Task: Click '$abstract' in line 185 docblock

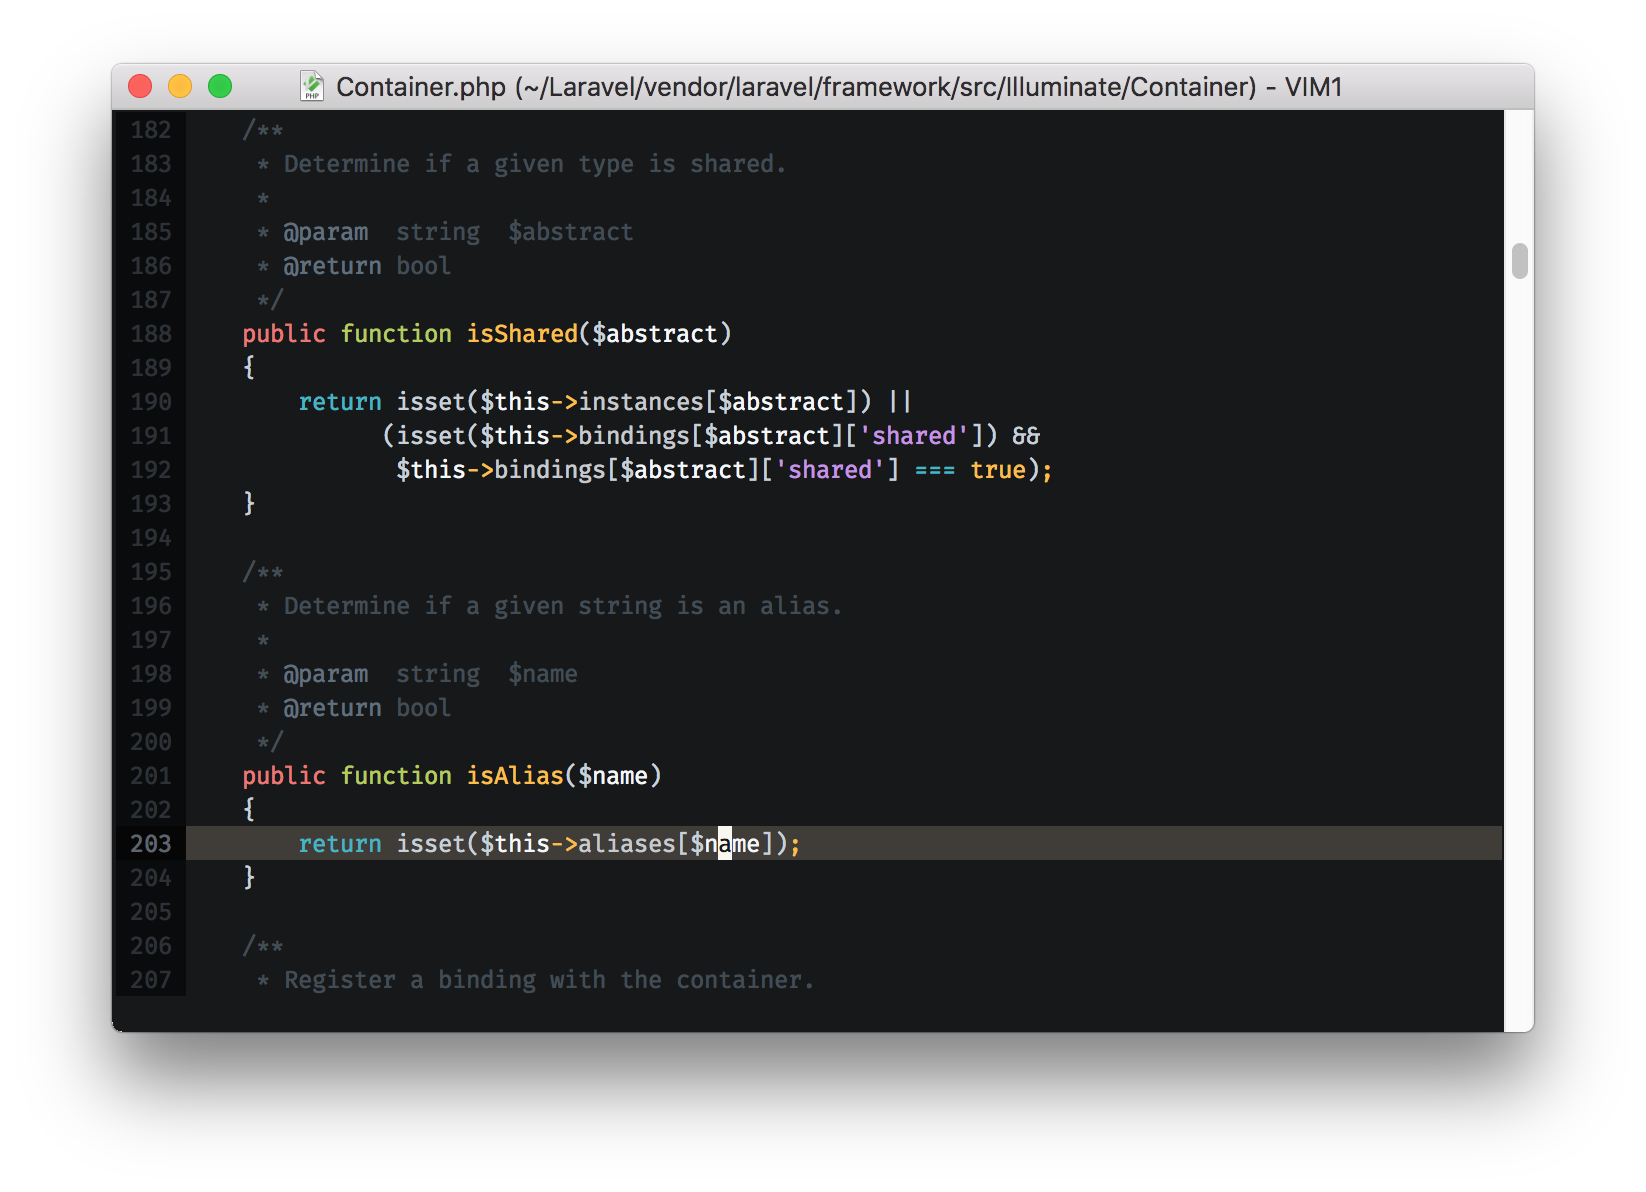Action: coord(571,232)
